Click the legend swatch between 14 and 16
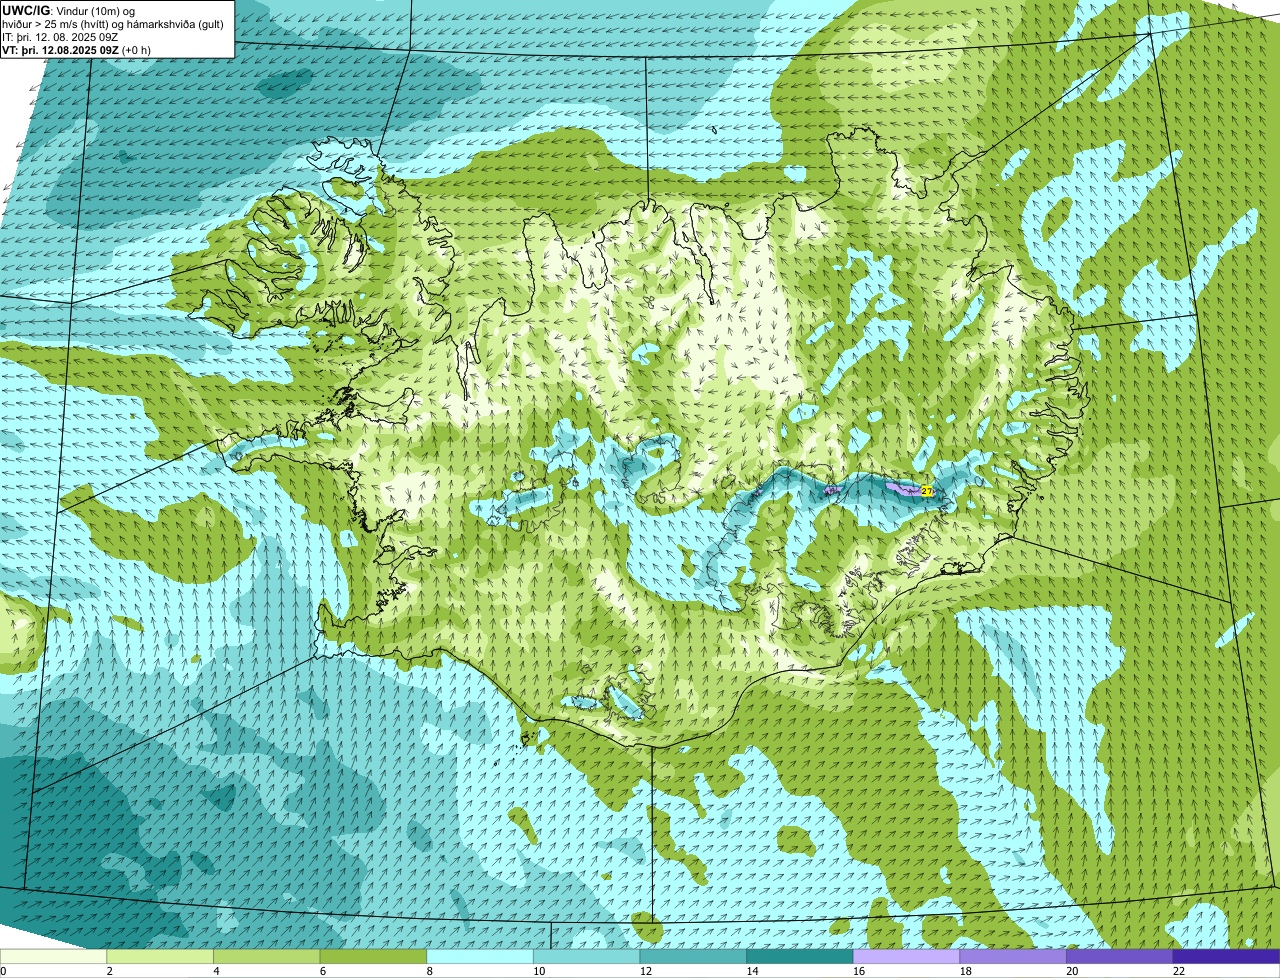 pos(800,956)
